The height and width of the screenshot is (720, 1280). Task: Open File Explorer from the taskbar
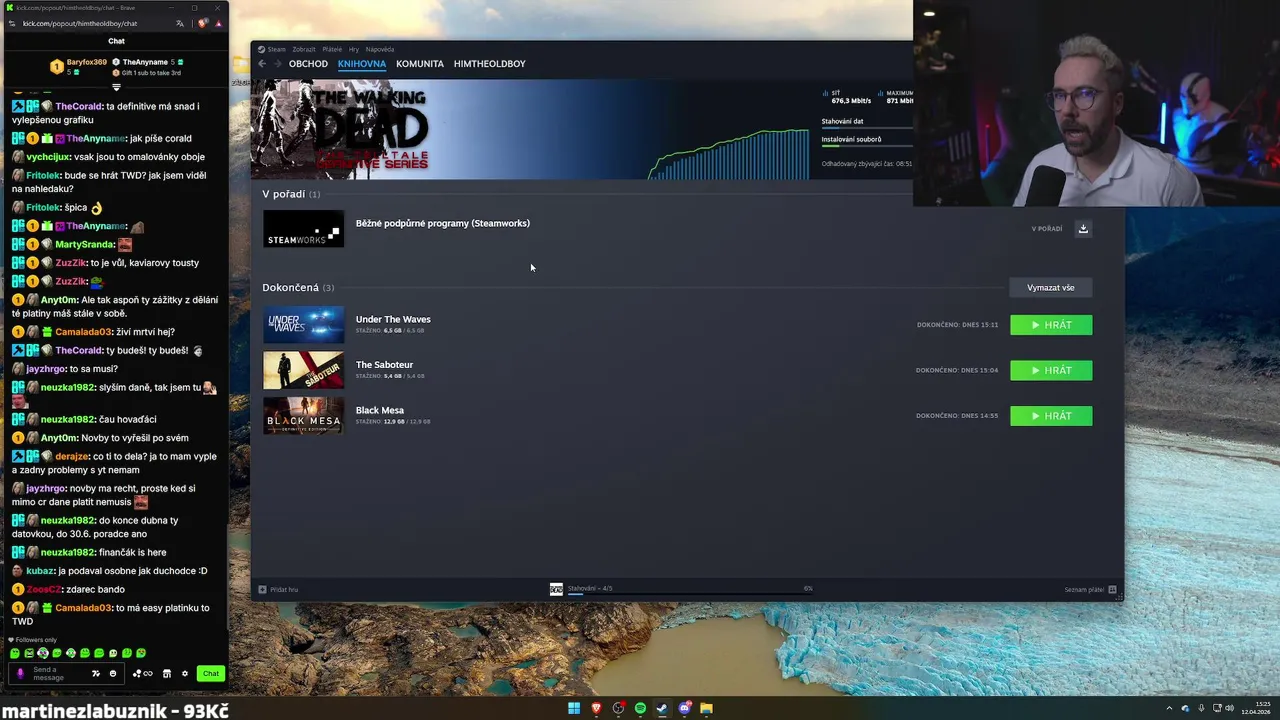[x=706, y=708]
